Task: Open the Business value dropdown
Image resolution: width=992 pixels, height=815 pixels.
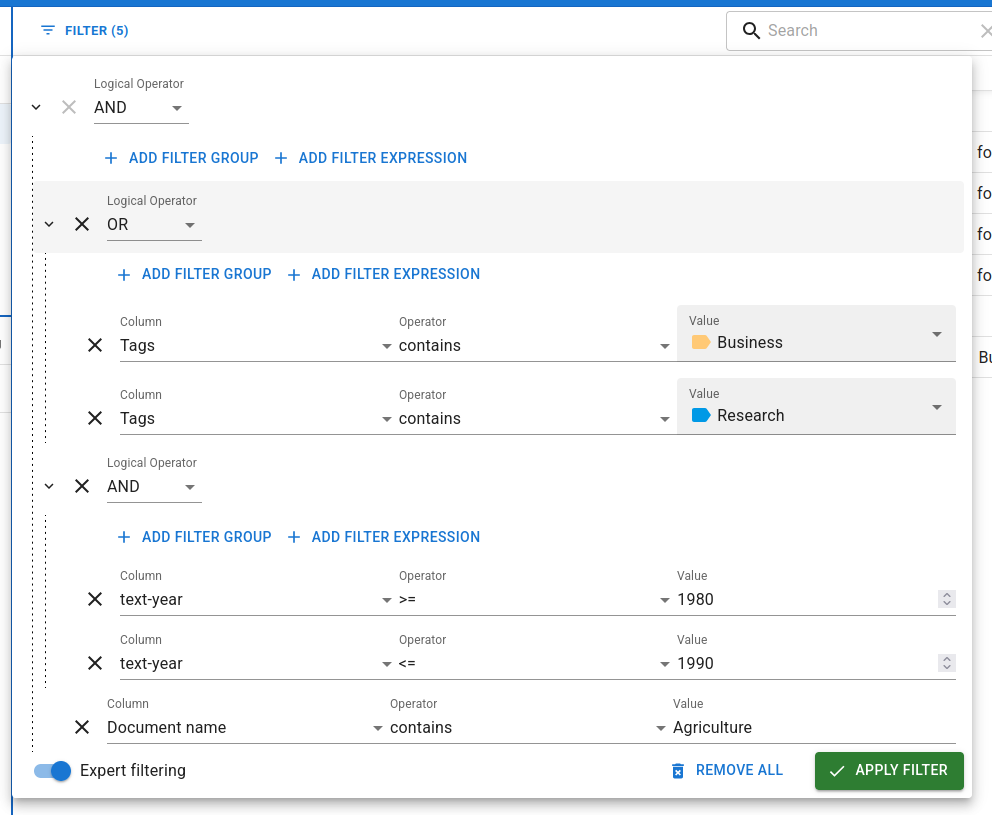Action: pyautogui.click(x=816, y=334)
